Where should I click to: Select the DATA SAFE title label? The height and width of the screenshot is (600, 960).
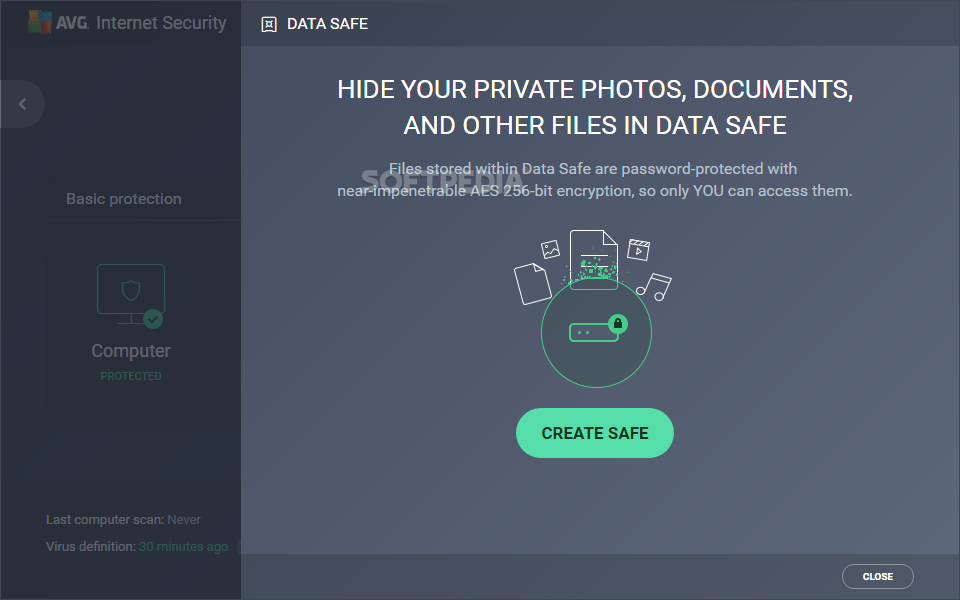pyautogui.click(x=328, y=24)
